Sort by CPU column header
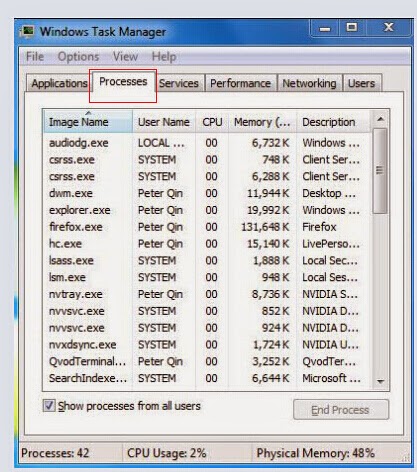The width and height of the screenshot is (417, 472). coord(212,122)
